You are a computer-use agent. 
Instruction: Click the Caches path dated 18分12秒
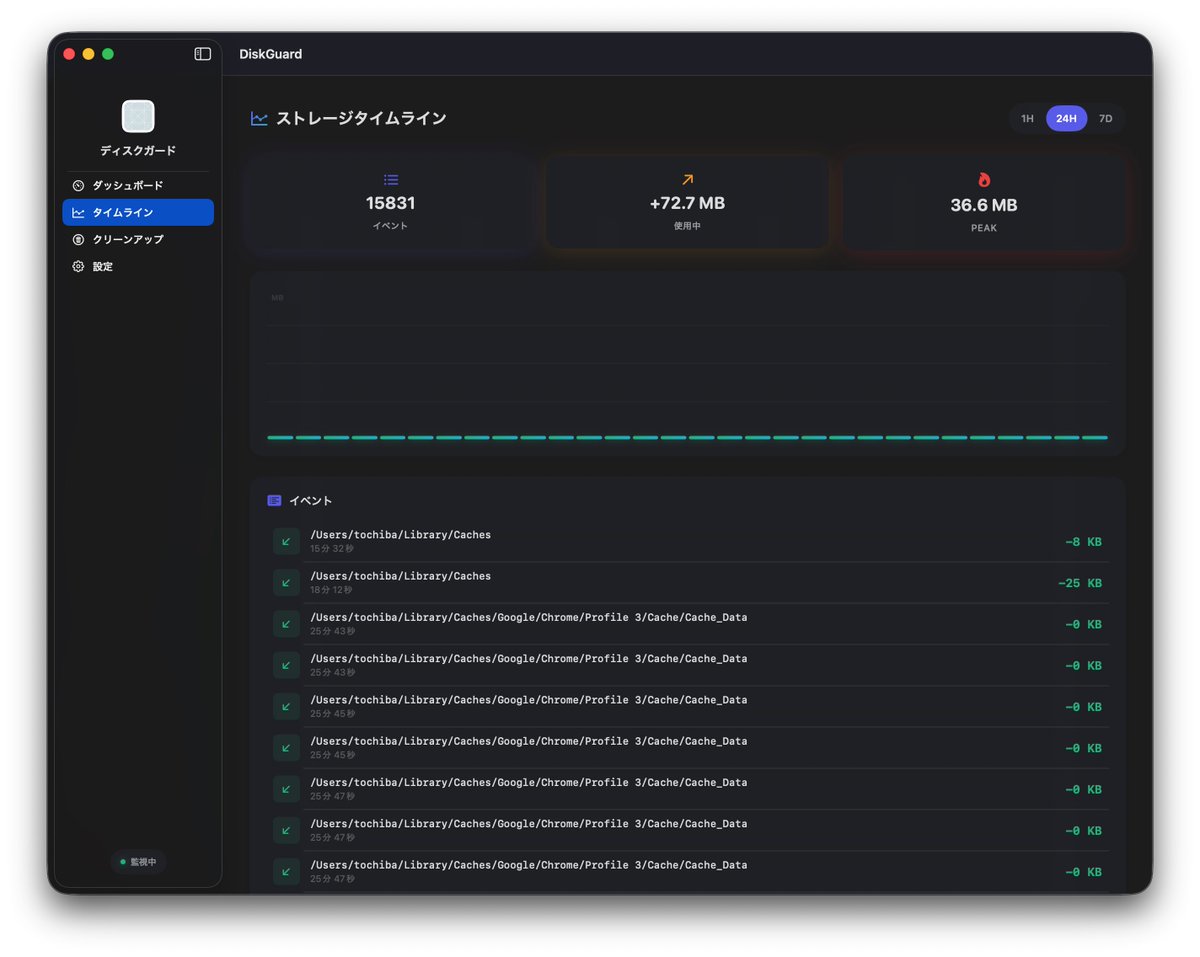coord(401,576)
